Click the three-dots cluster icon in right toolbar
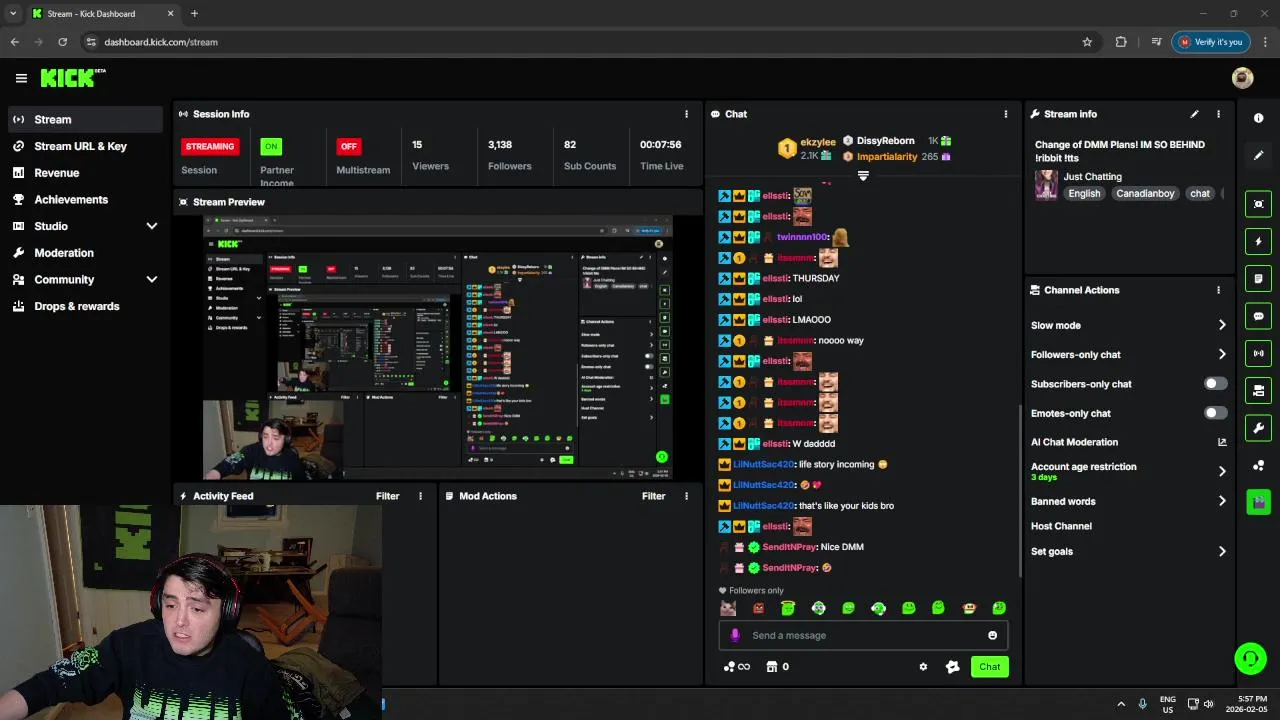Screen dimensions: 1280x720 [1259, 466]
